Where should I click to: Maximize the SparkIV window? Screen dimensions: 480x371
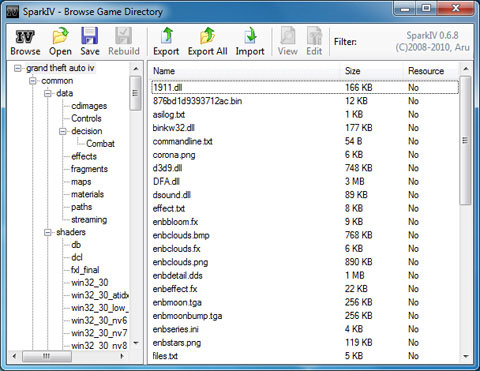[426, 8]
